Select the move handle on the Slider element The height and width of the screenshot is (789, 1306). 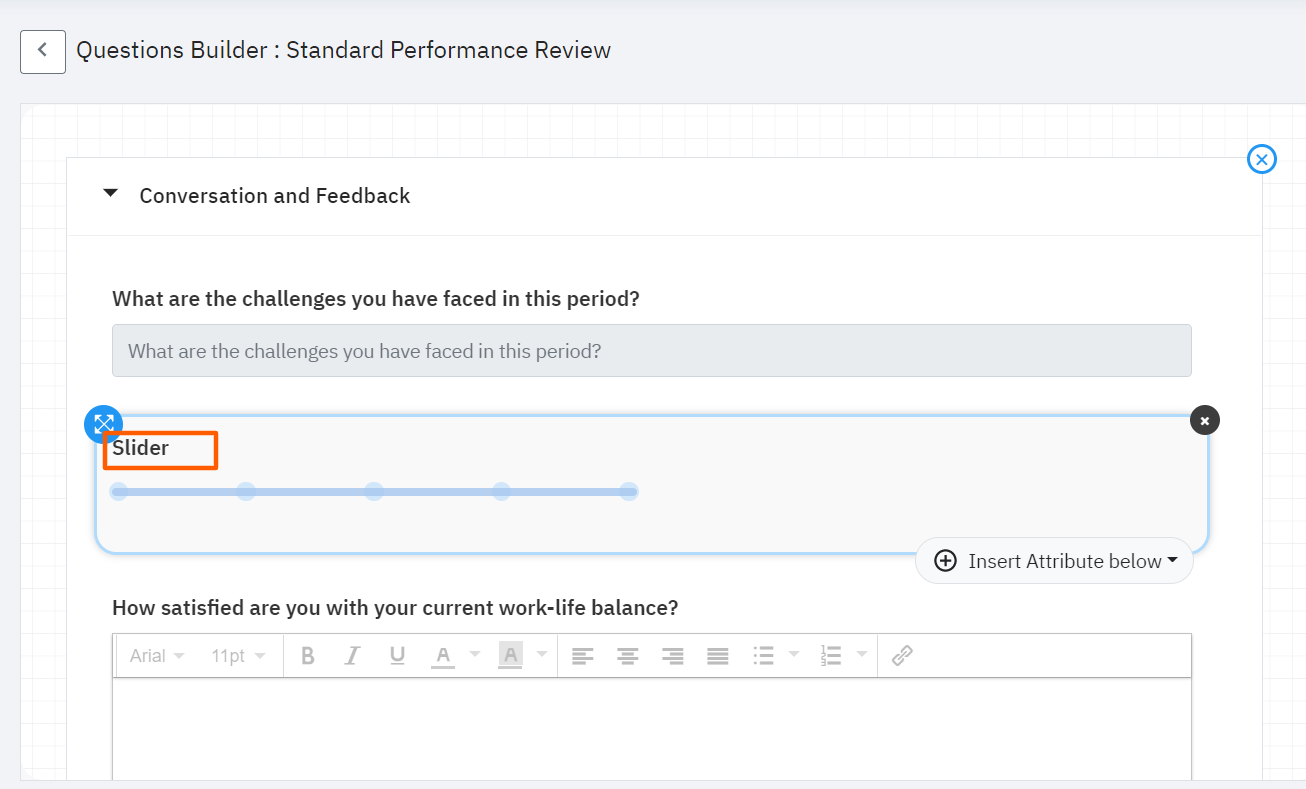point(103,423)
